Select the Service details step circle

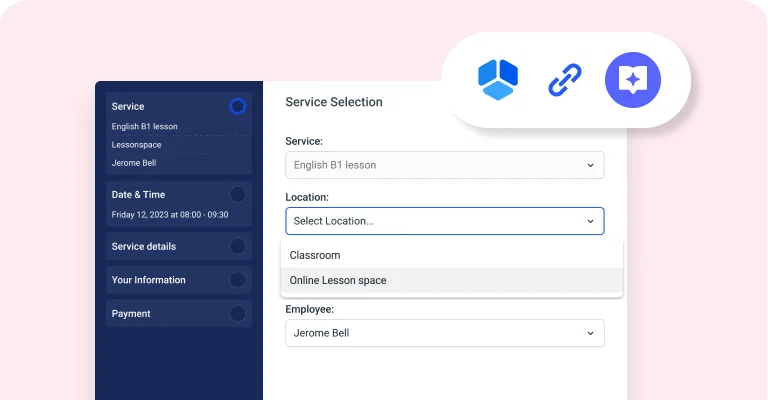coord(238,246)
